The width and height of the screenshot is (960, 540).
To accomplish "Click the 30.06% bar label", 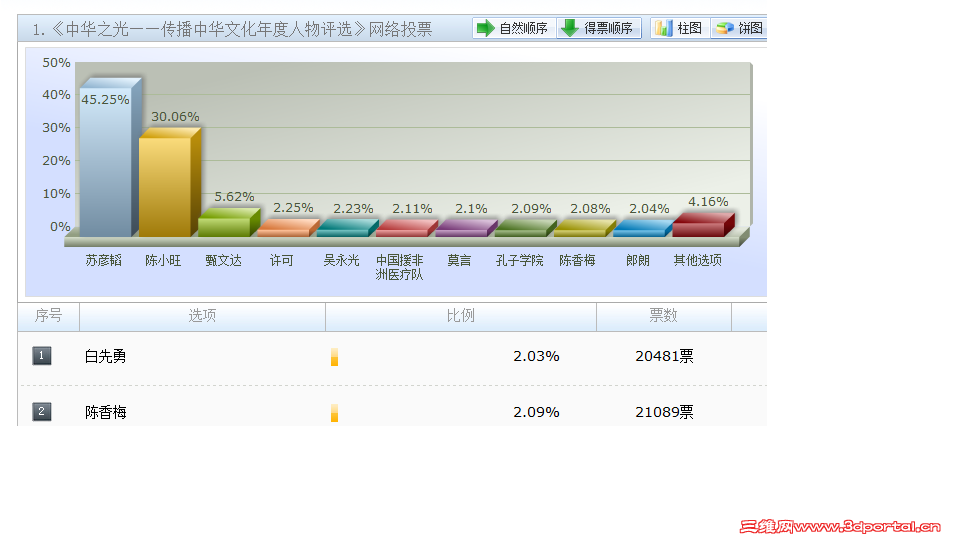I will pyautogui.click(x=175, y=116).
